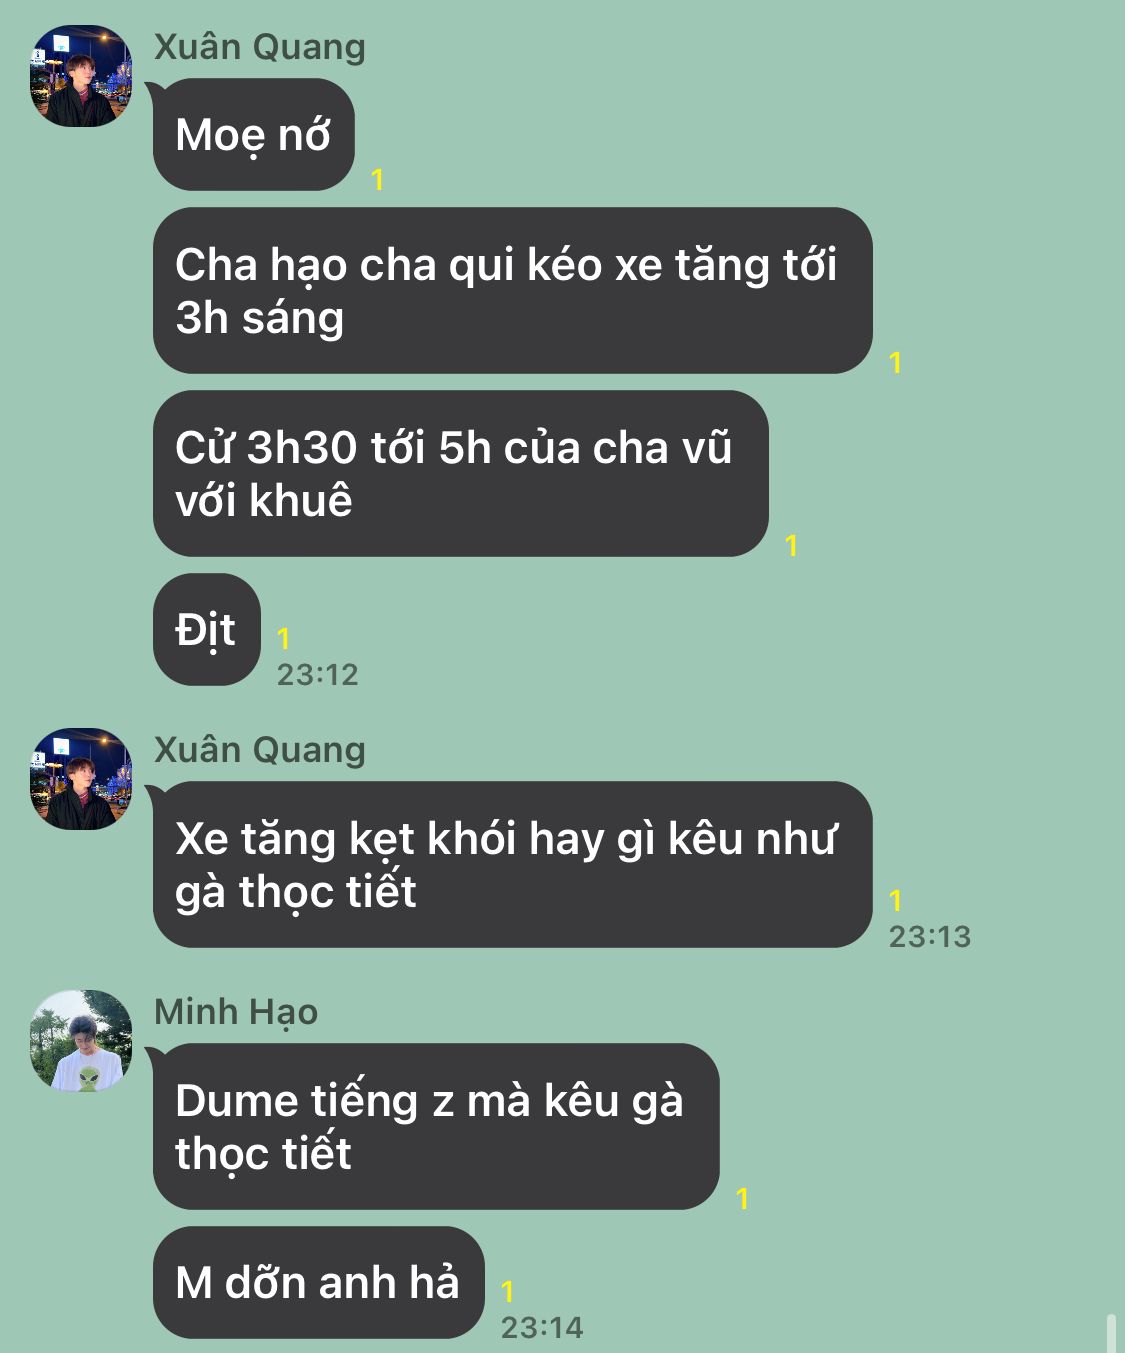Select "Xe tăng kẹt khói" message bubble

pos(513,865)
